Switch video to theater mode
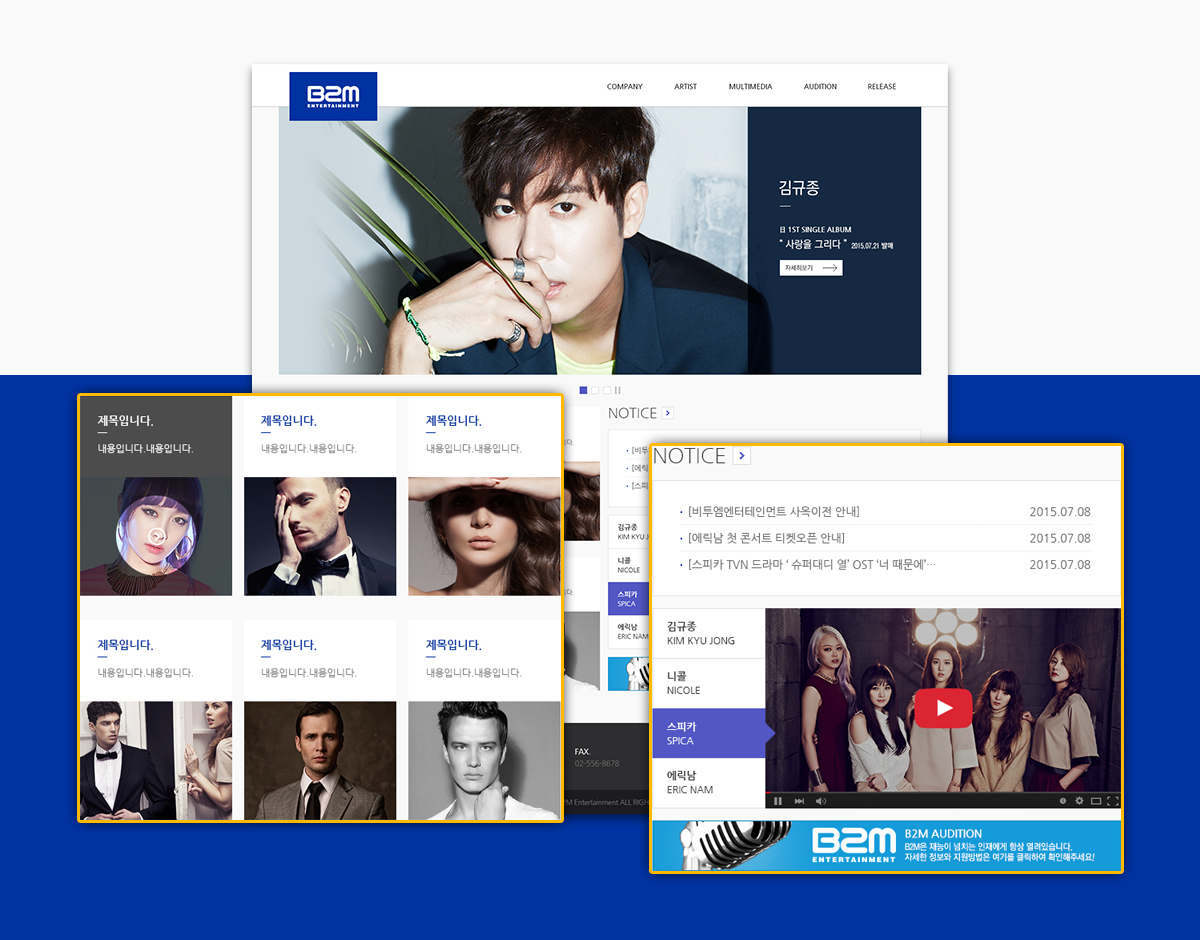The width and height of the screenshot is (1200, 940). (1095, 801)
